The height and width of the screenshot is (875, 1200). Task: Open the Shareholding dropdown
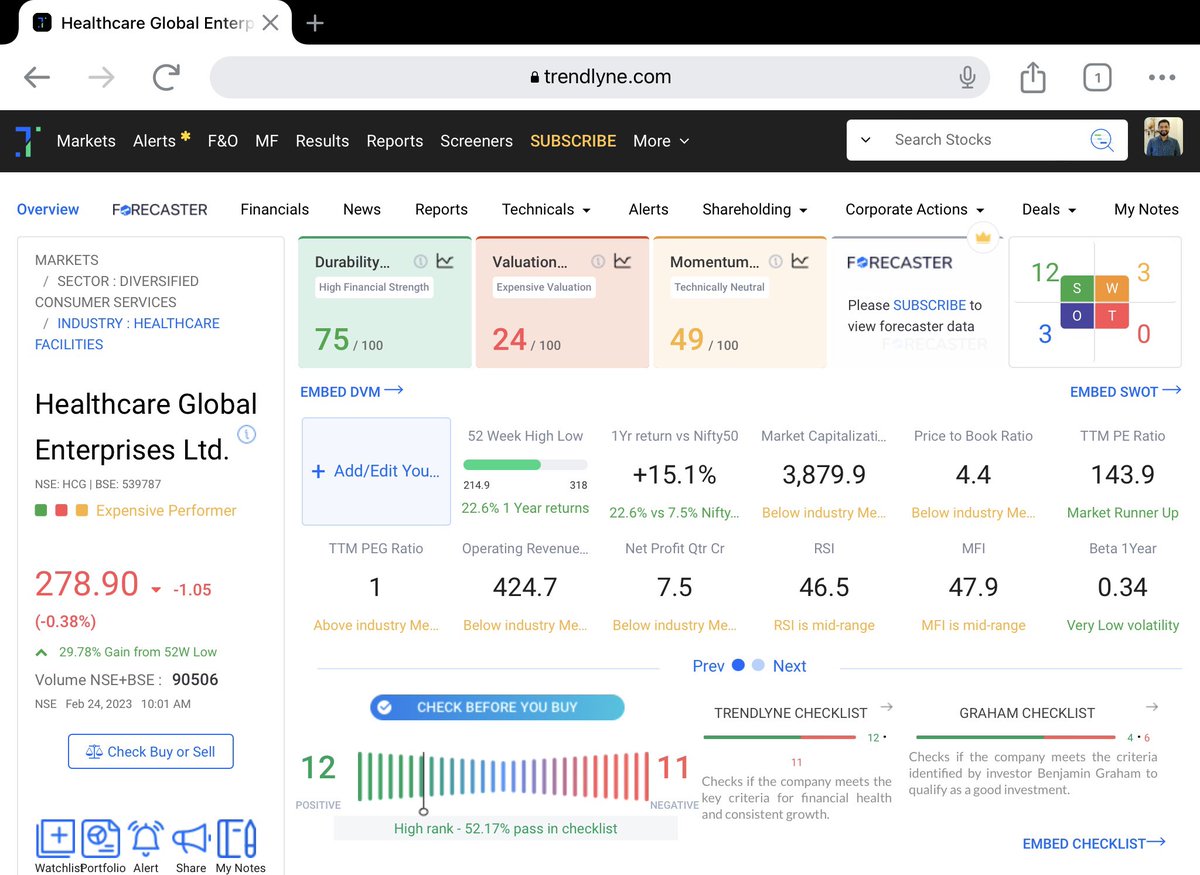pos(755,209)
